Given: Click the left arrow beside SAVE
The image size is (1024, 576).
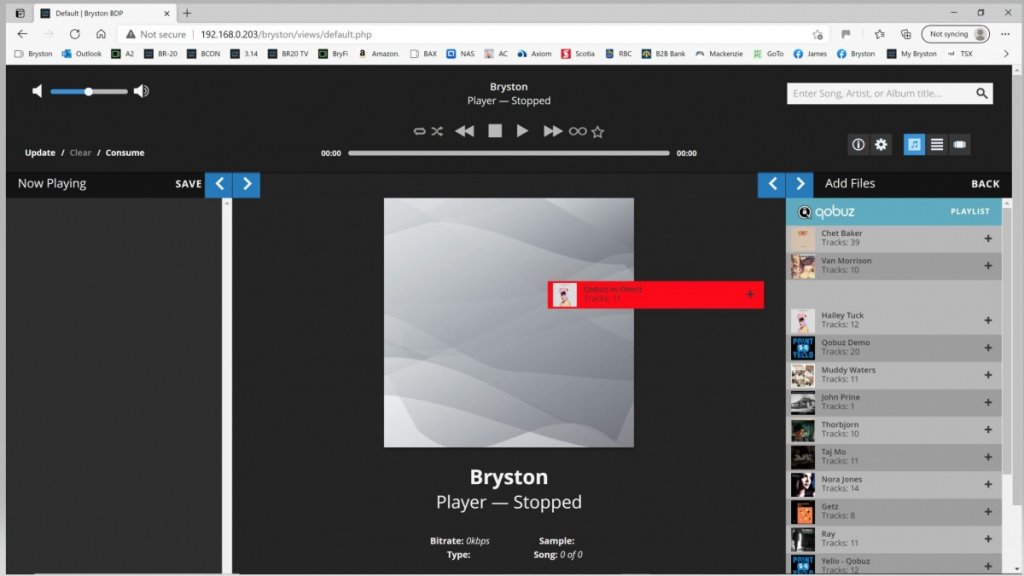Looking at the screenshot, I should pos(219,184).
